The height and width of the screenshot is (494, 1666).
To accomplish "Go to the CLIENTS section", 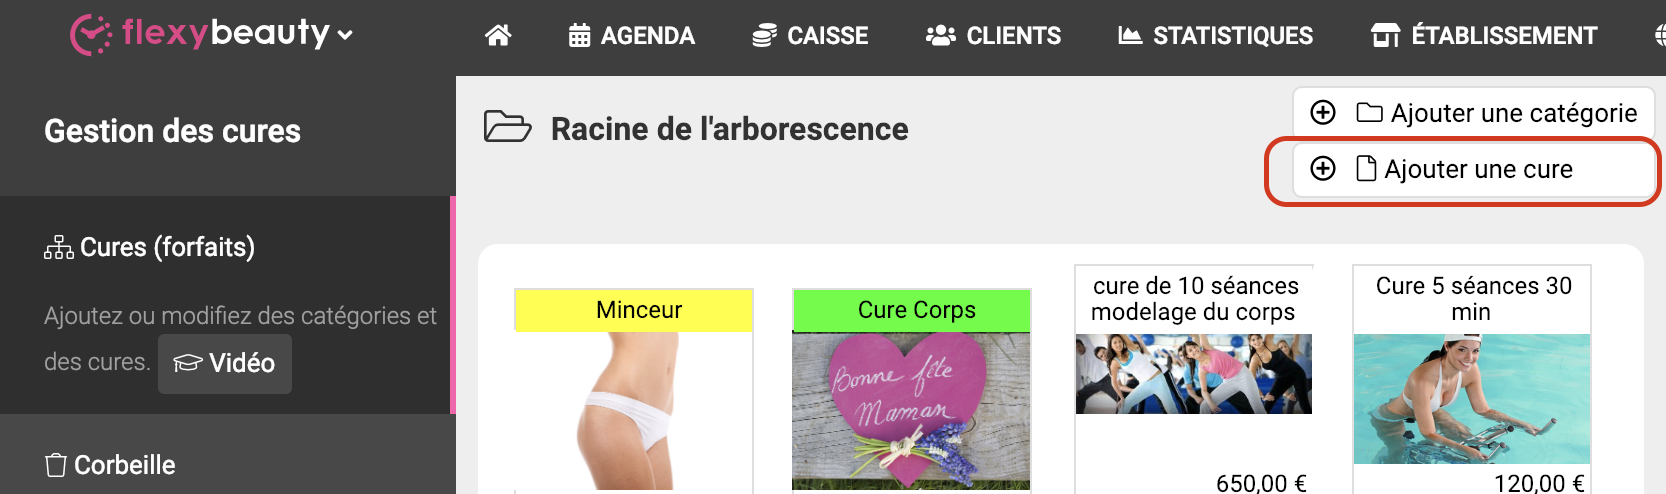I will [x=993, y=36].
